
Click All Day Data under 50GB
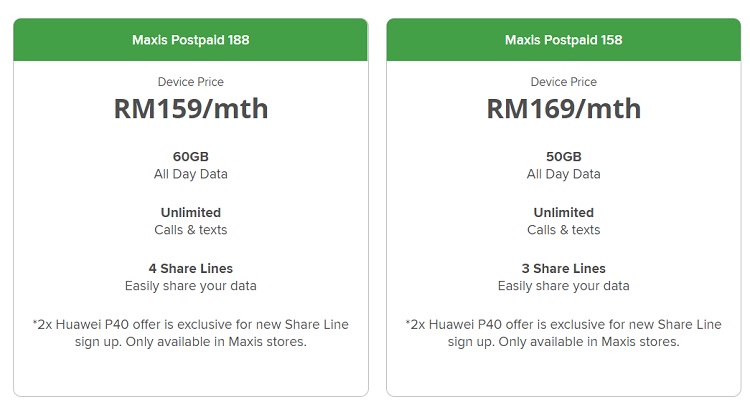563,174
